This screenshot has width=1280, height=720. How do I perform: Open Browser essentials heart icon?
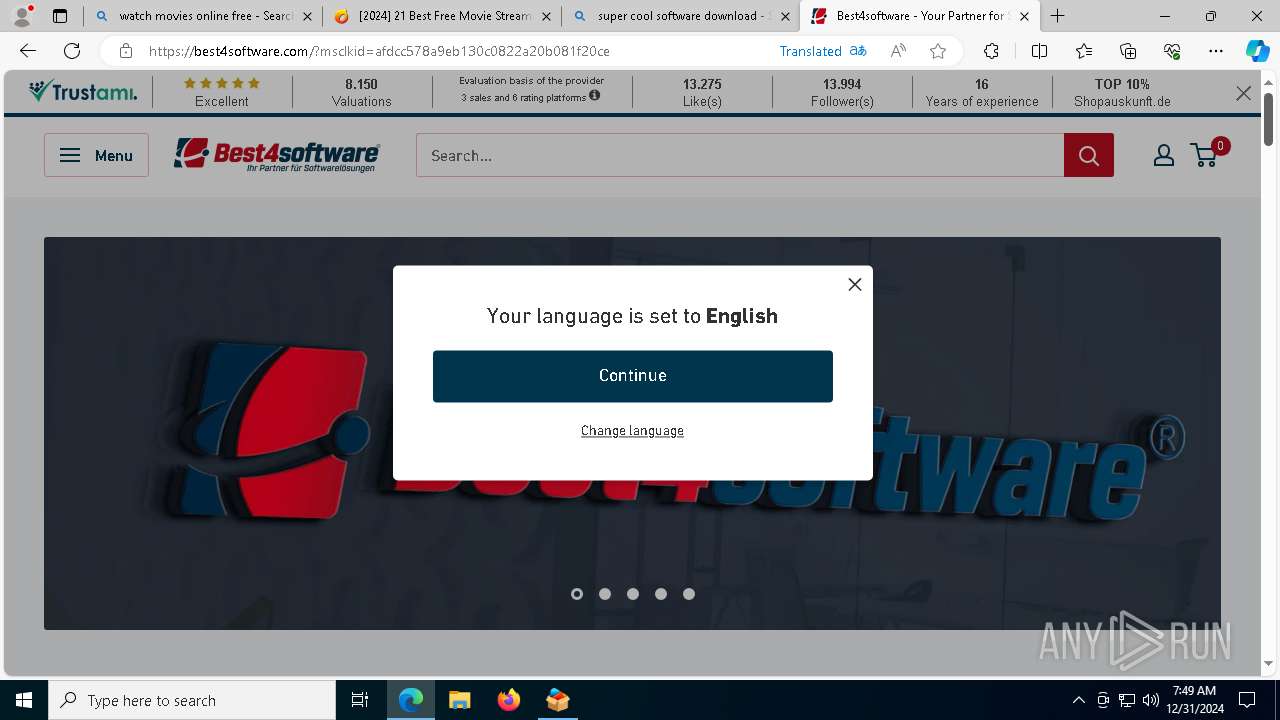[x=1172, y=51]
